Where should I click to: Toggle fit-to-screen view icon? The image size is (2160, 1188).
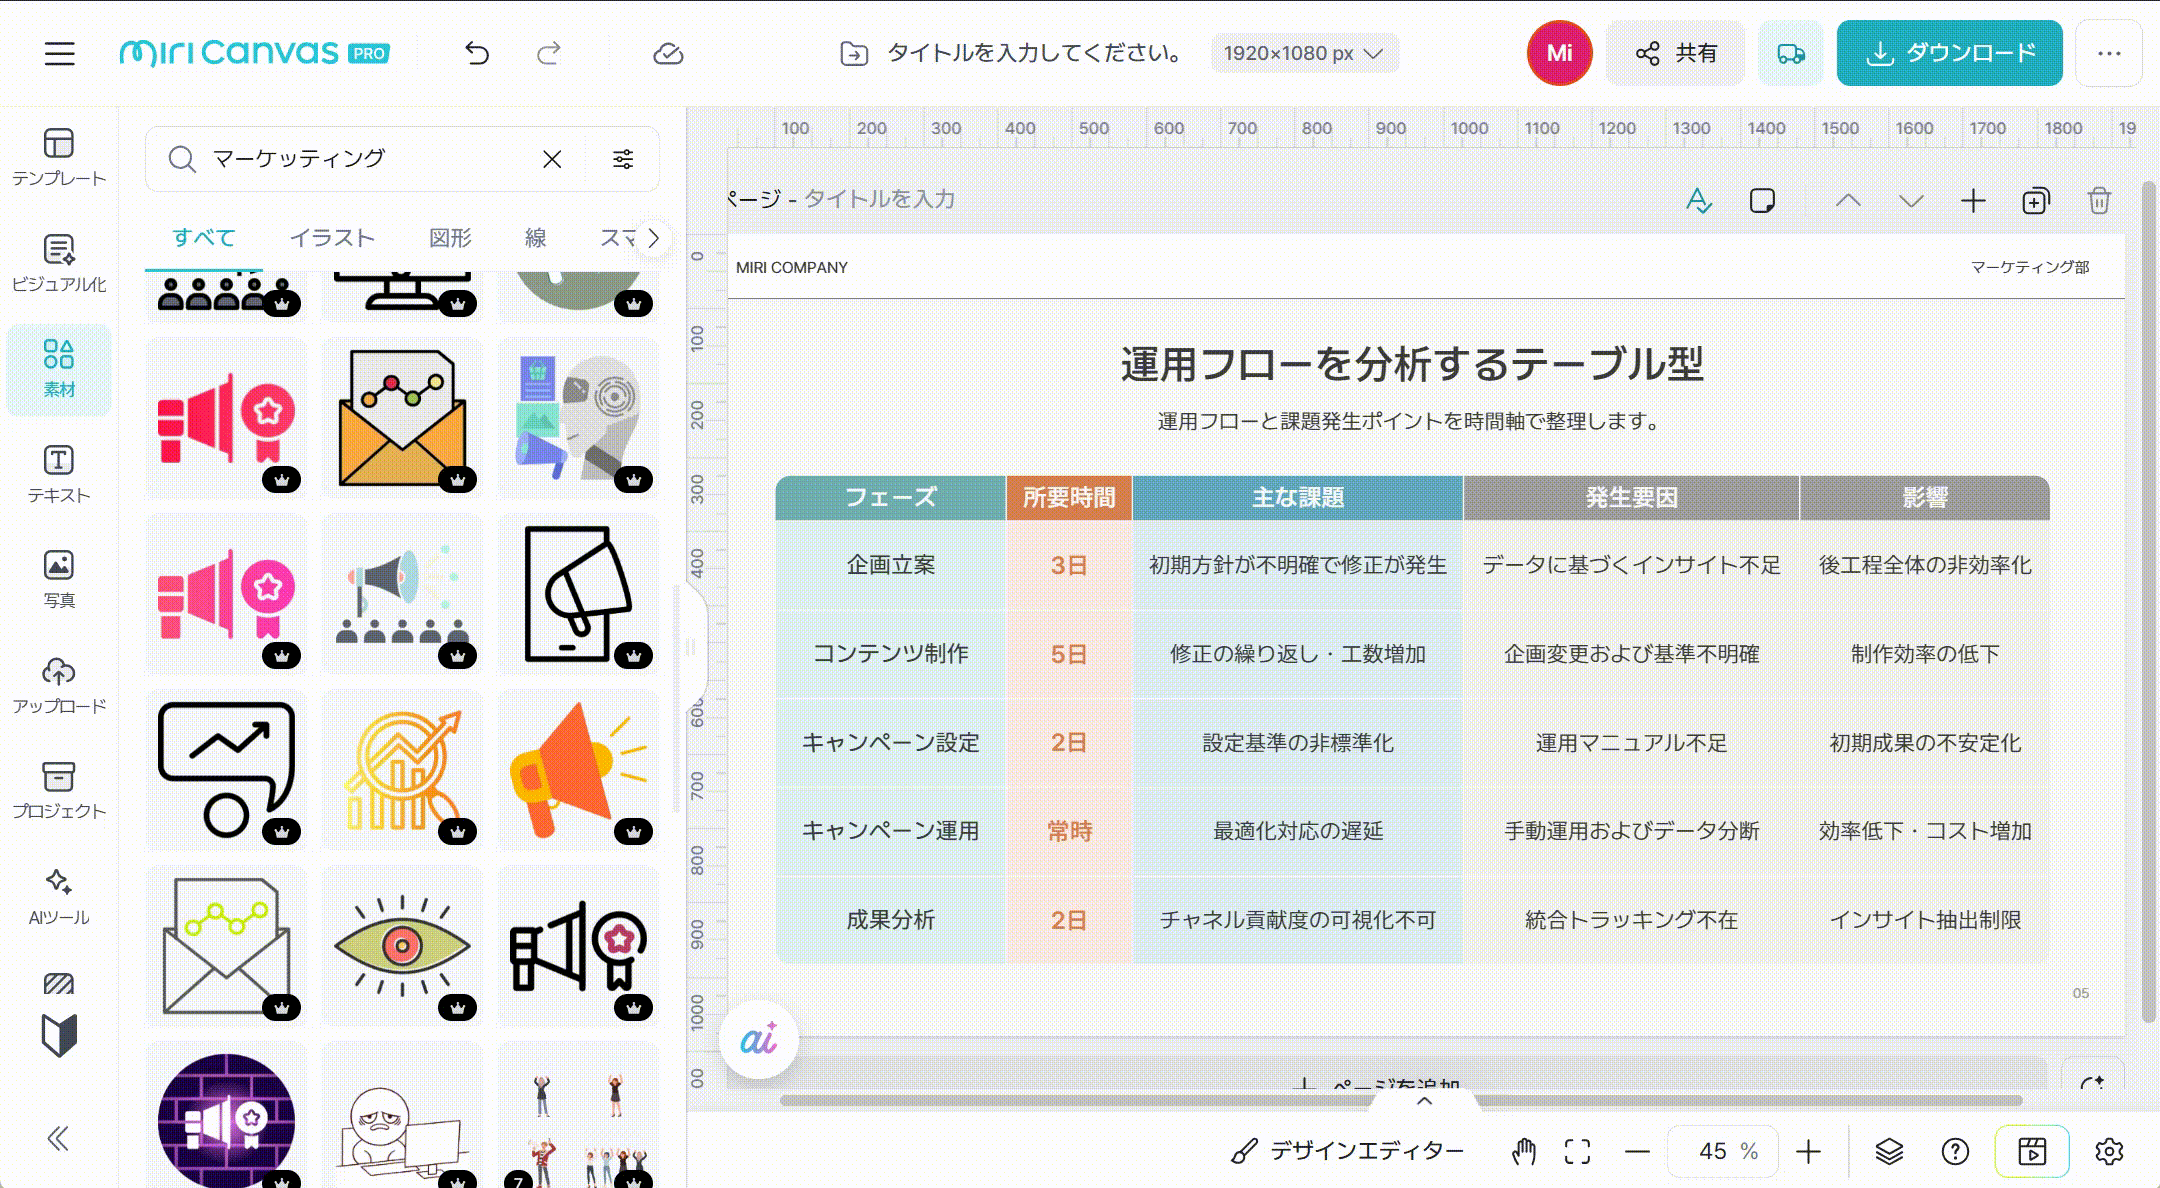click(x=1577, y=1152)
